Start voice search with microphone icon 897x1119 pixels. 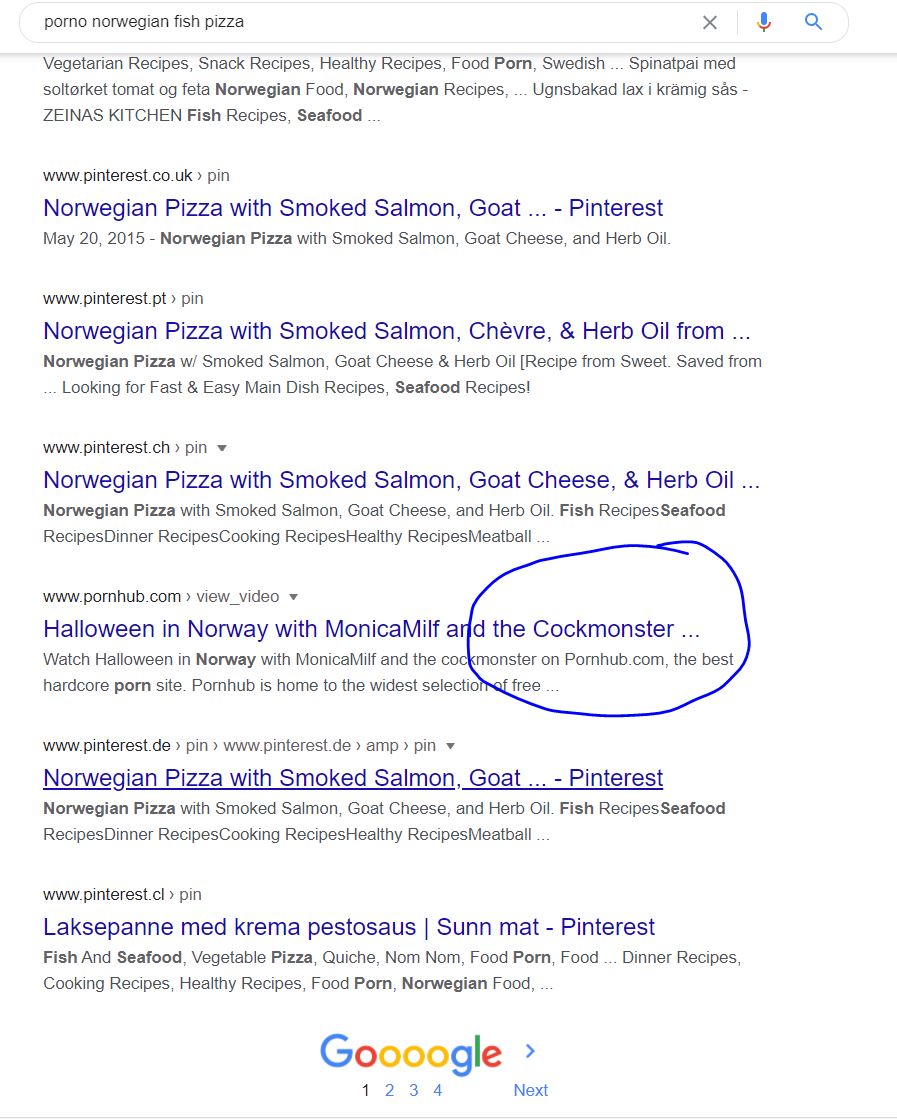tap(764, 22)
